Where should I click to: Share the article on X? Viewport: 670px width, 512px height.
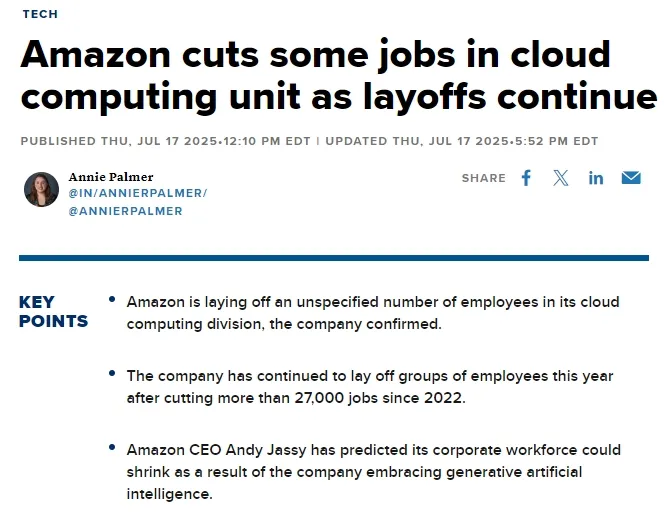click(561, 178)
